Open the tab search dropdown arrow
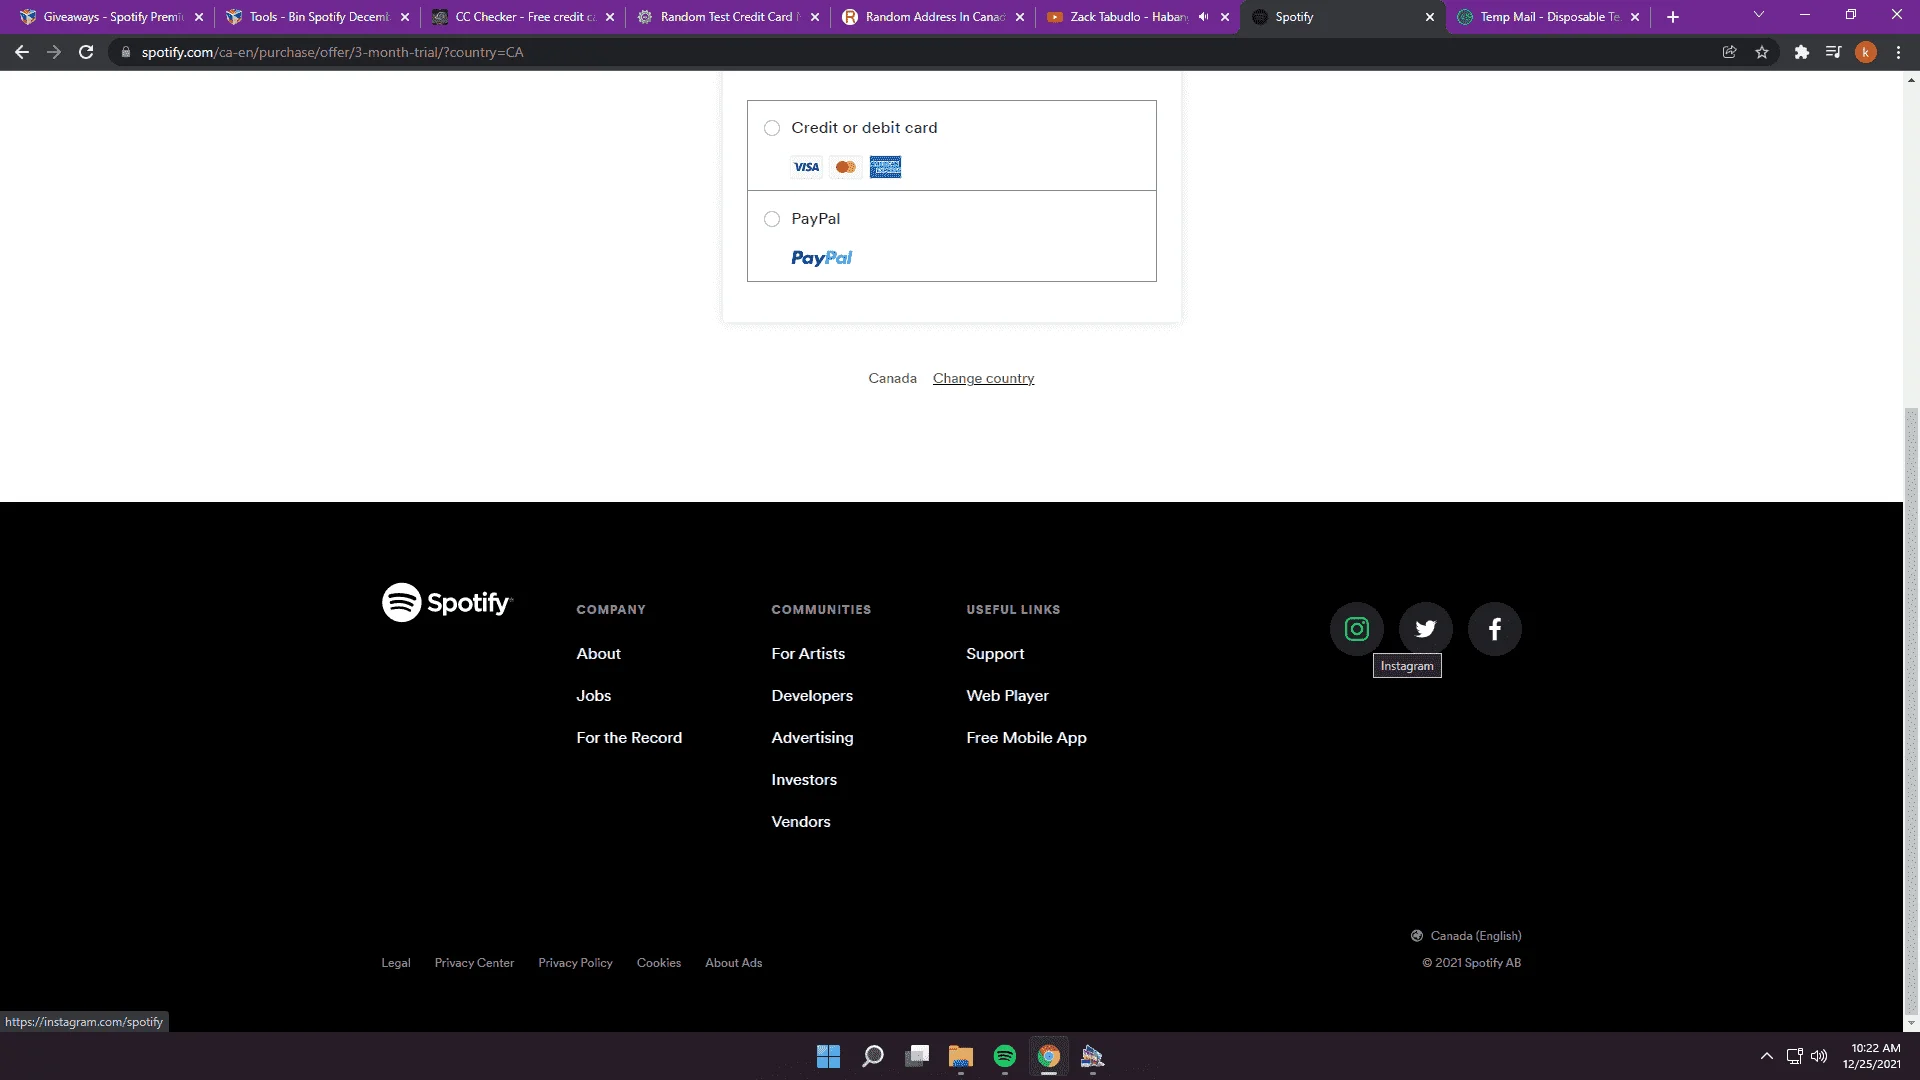Screen dimensions: 1920x1080 click(x=1758, y=15)
